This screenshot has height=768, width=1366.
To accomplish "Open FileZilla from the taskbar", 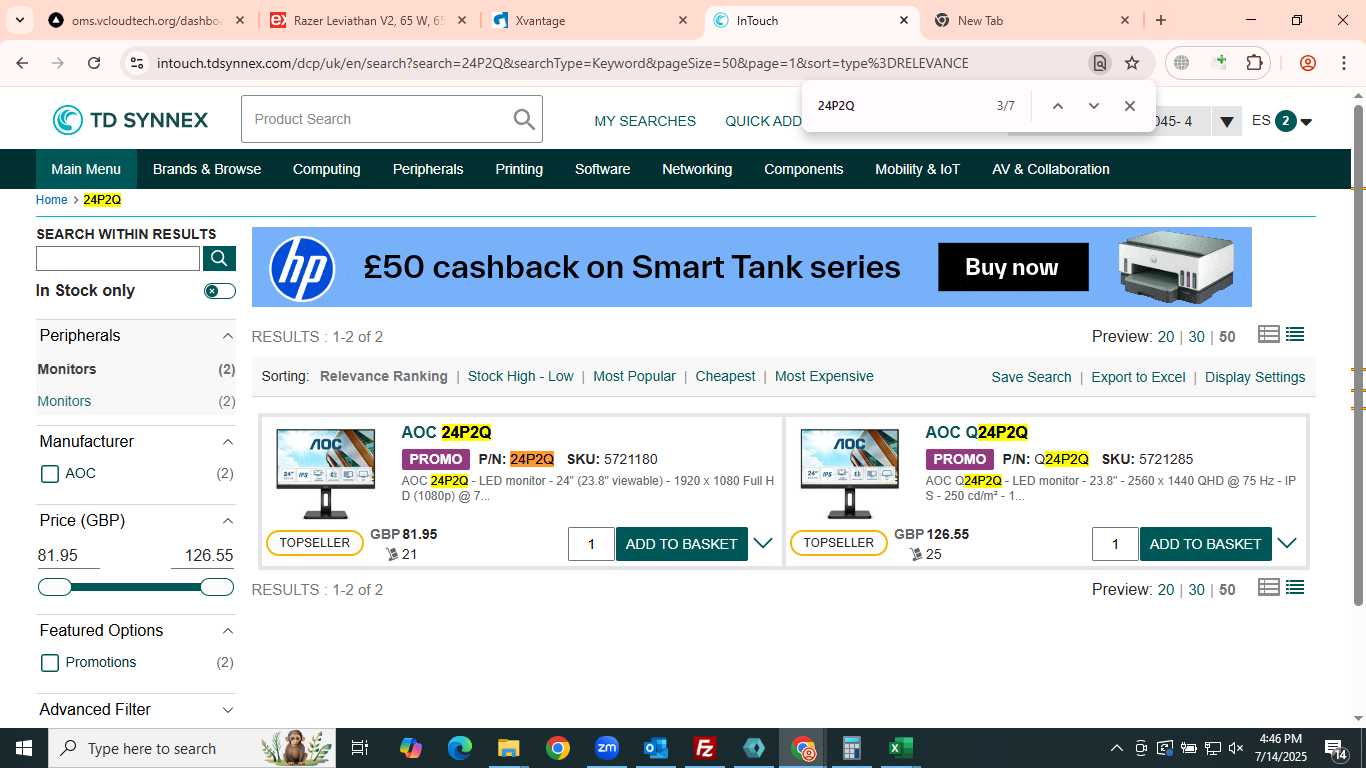I will coord(705,748).
